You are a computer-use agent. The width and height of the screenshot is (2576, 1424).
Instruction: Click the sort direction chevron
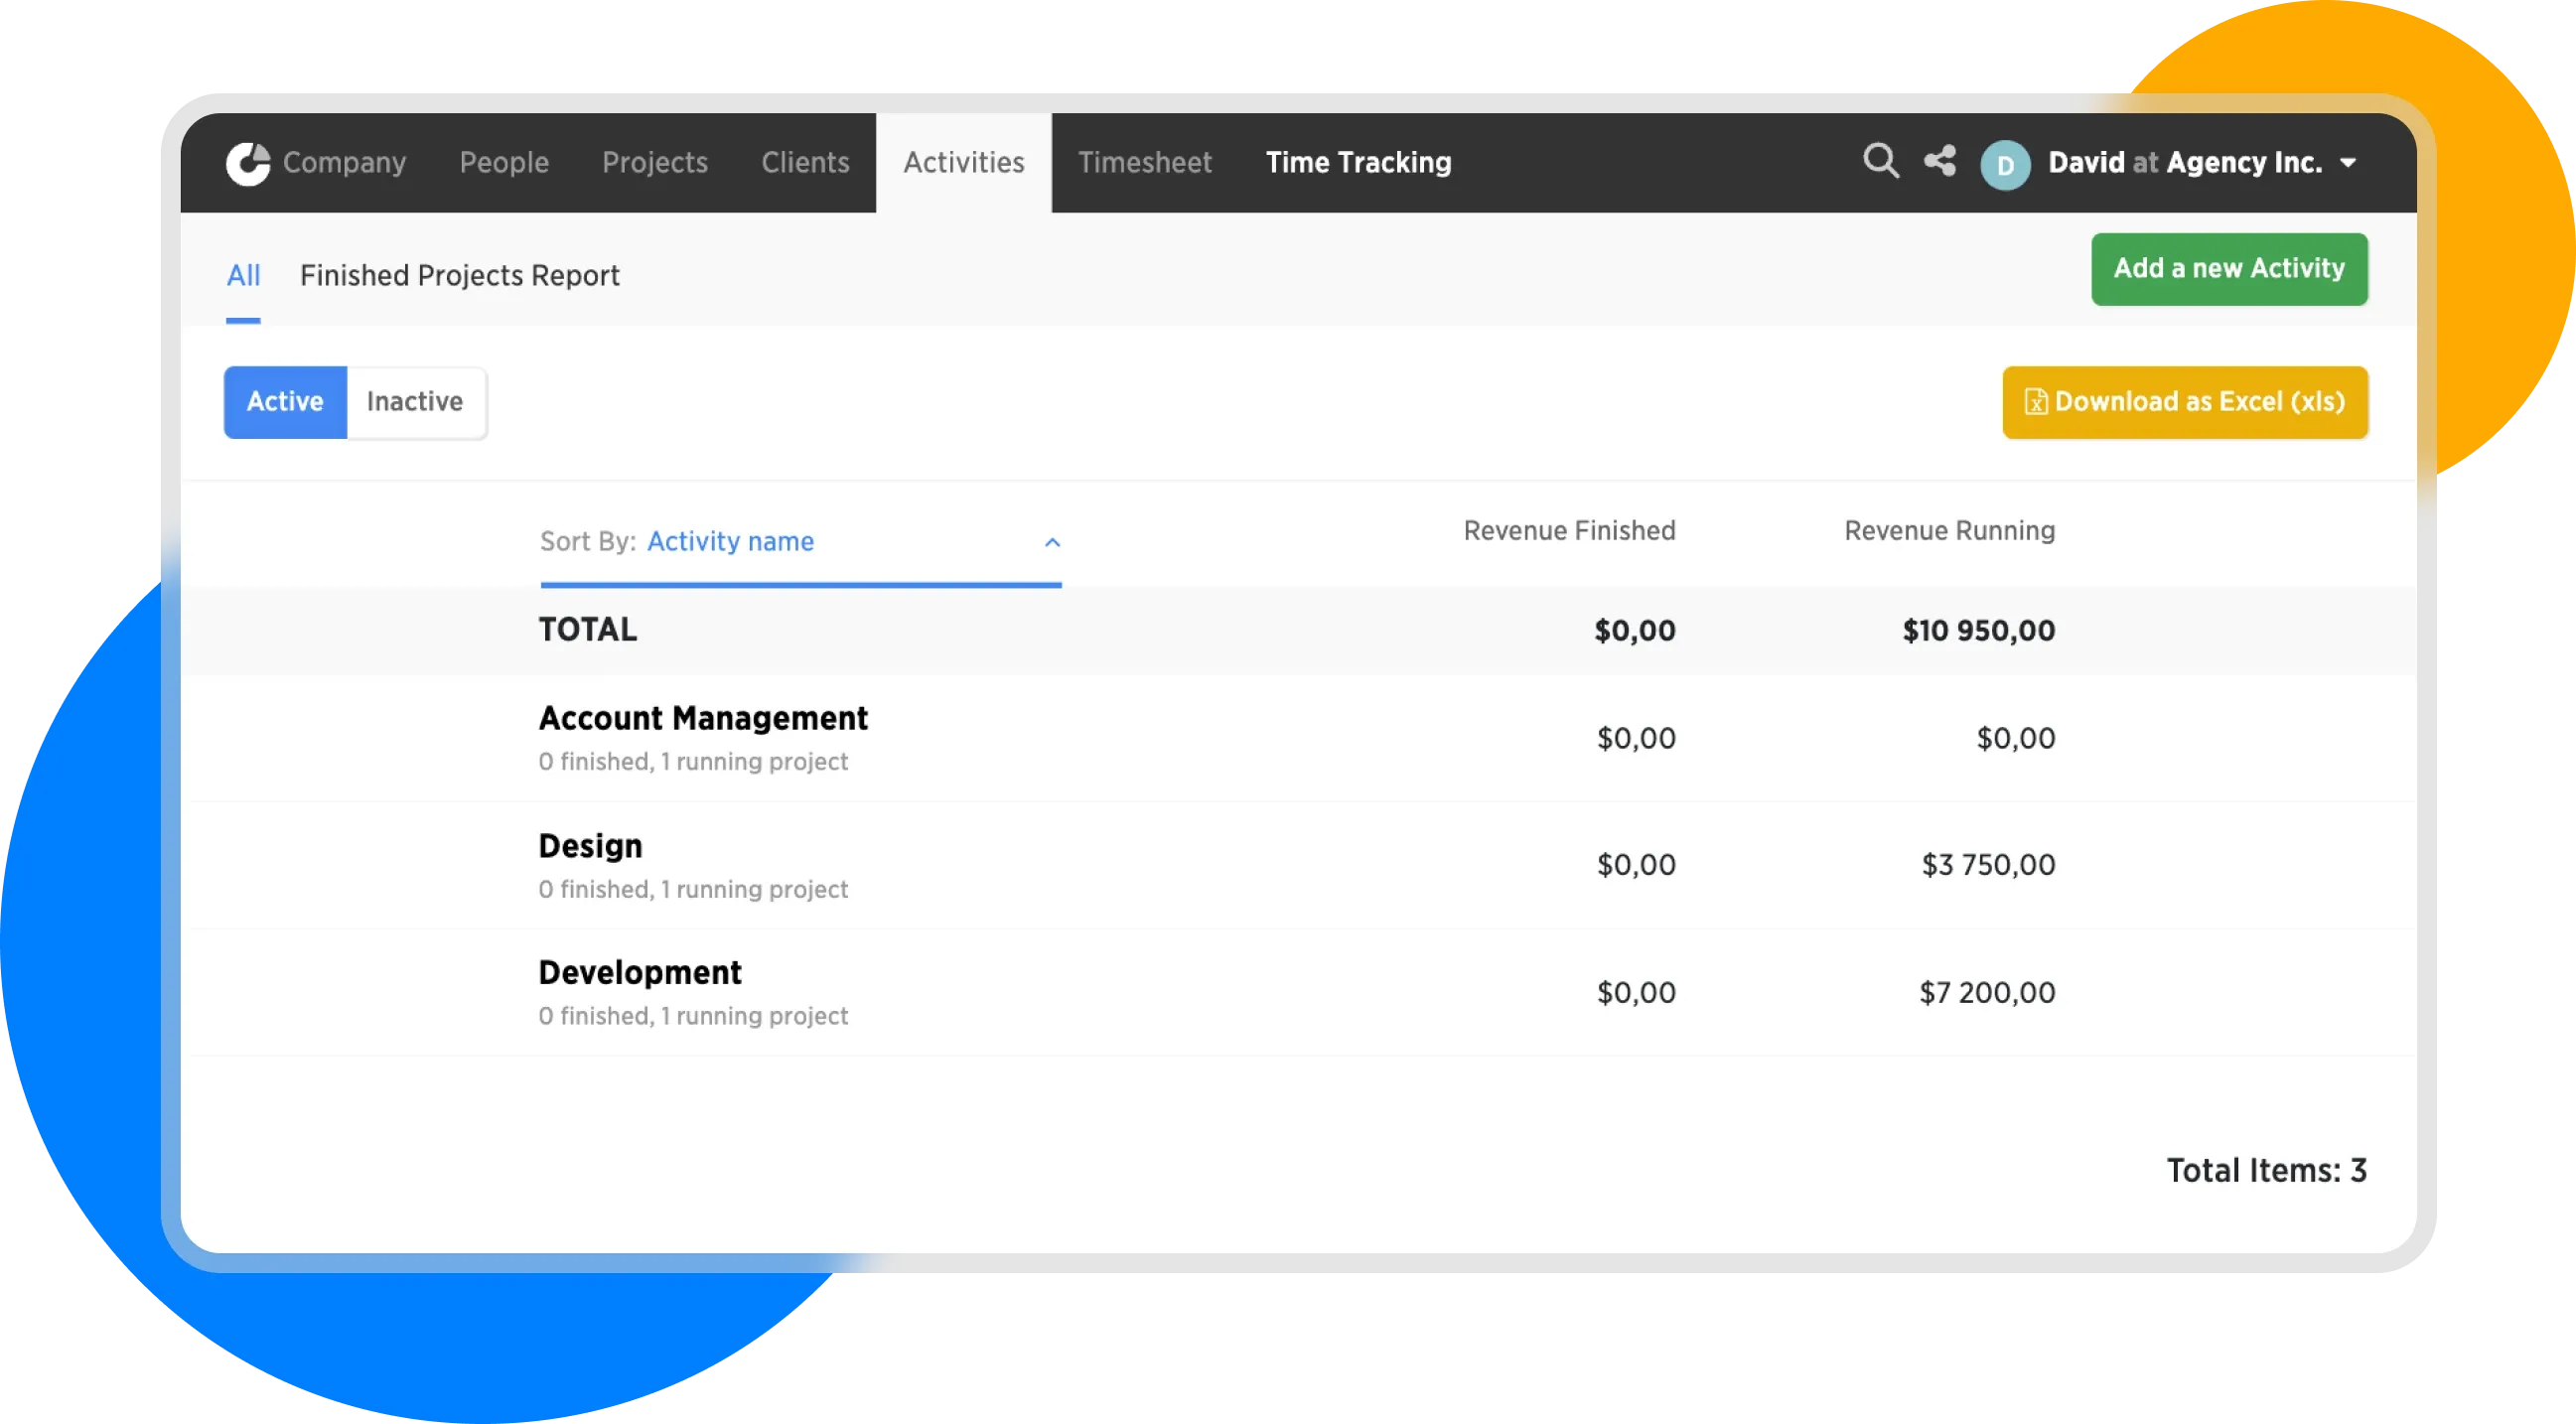[x=1052, y=543]
